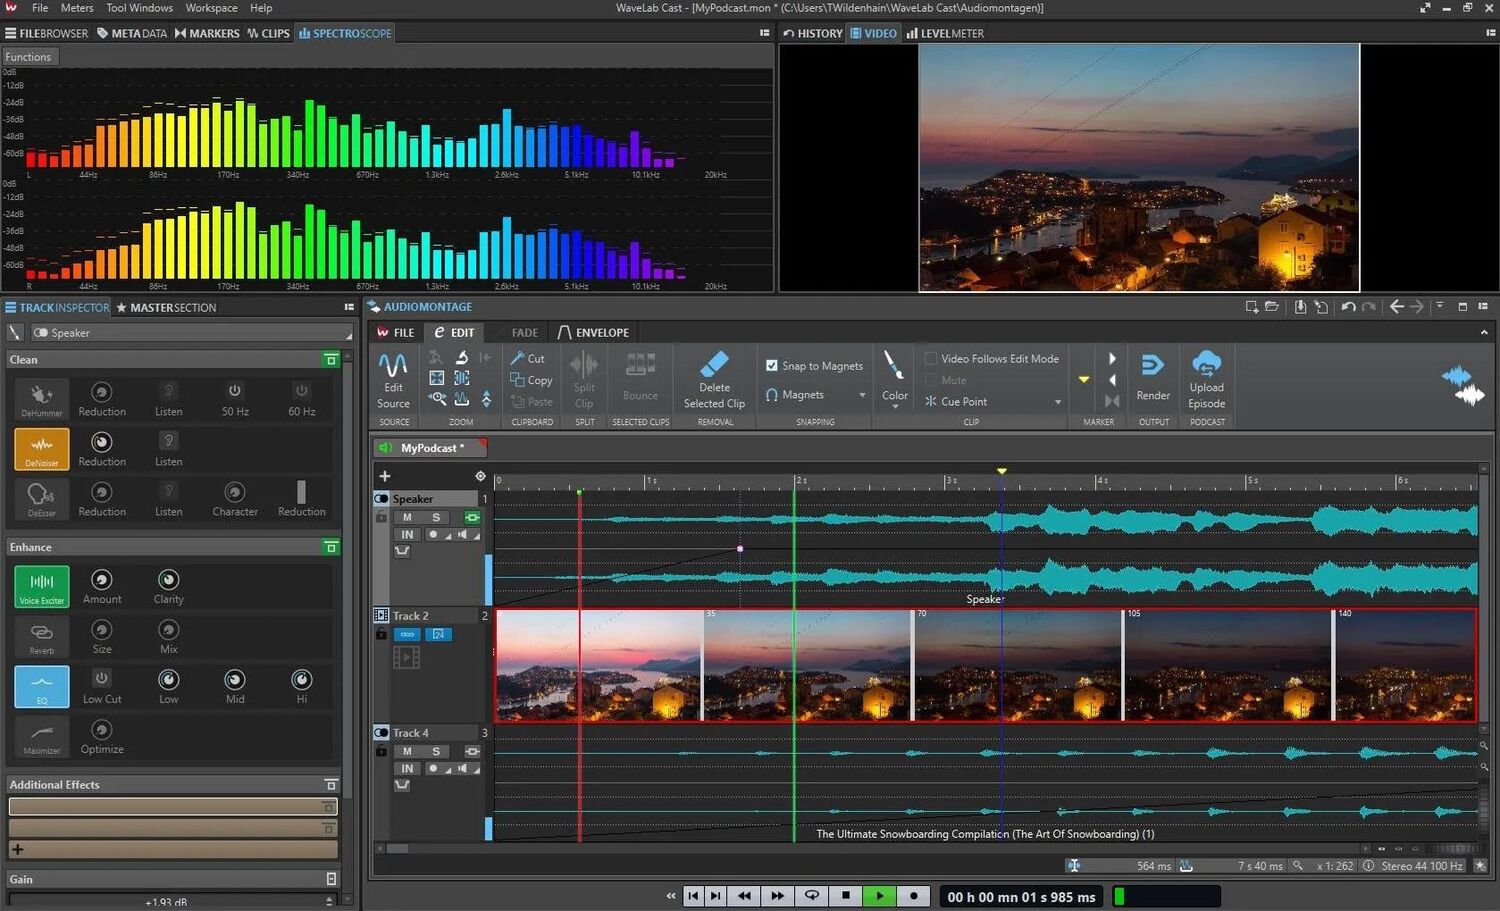Open the Workspace menu
This screenshot has width=1500, height=911.
point(211,8)
